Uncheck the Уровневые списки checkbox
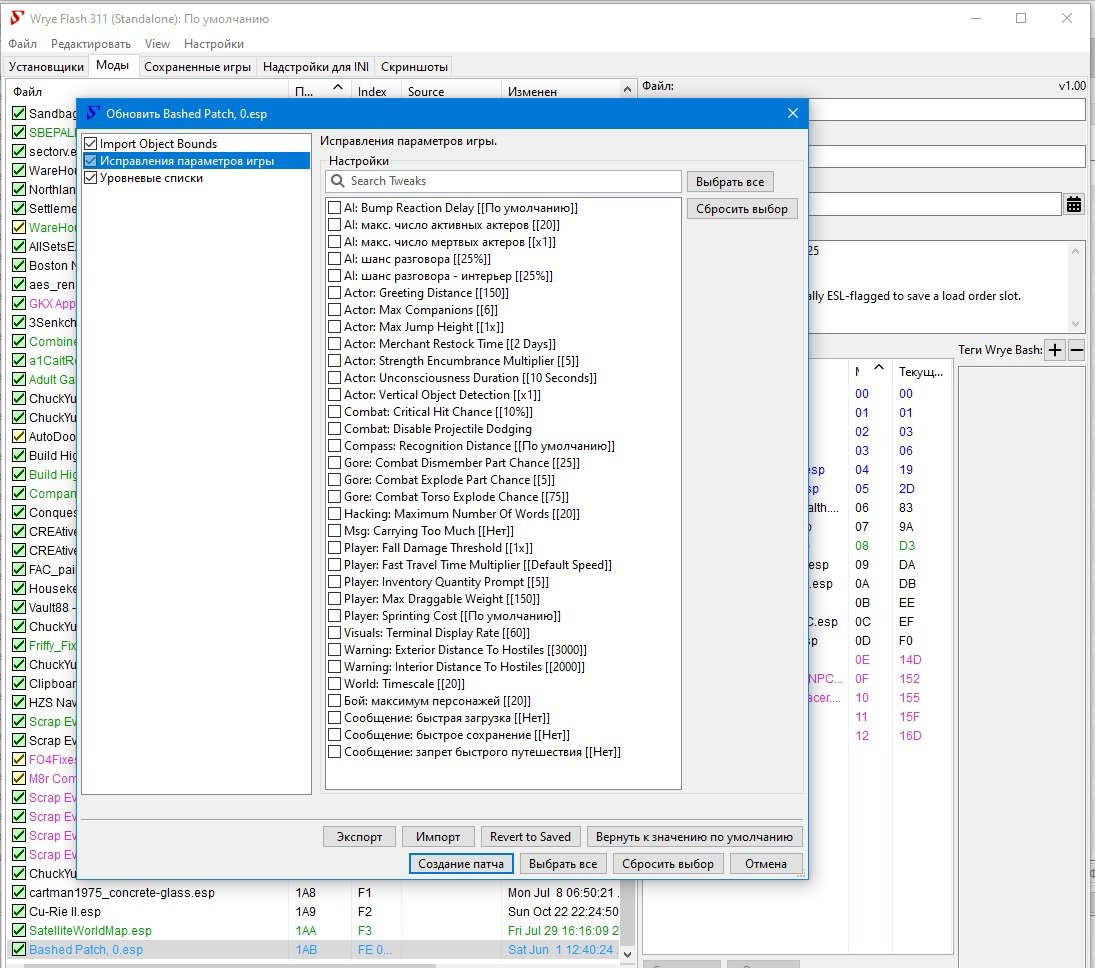The height and width of the screenshot is (968, 1095). click(92, 178)
